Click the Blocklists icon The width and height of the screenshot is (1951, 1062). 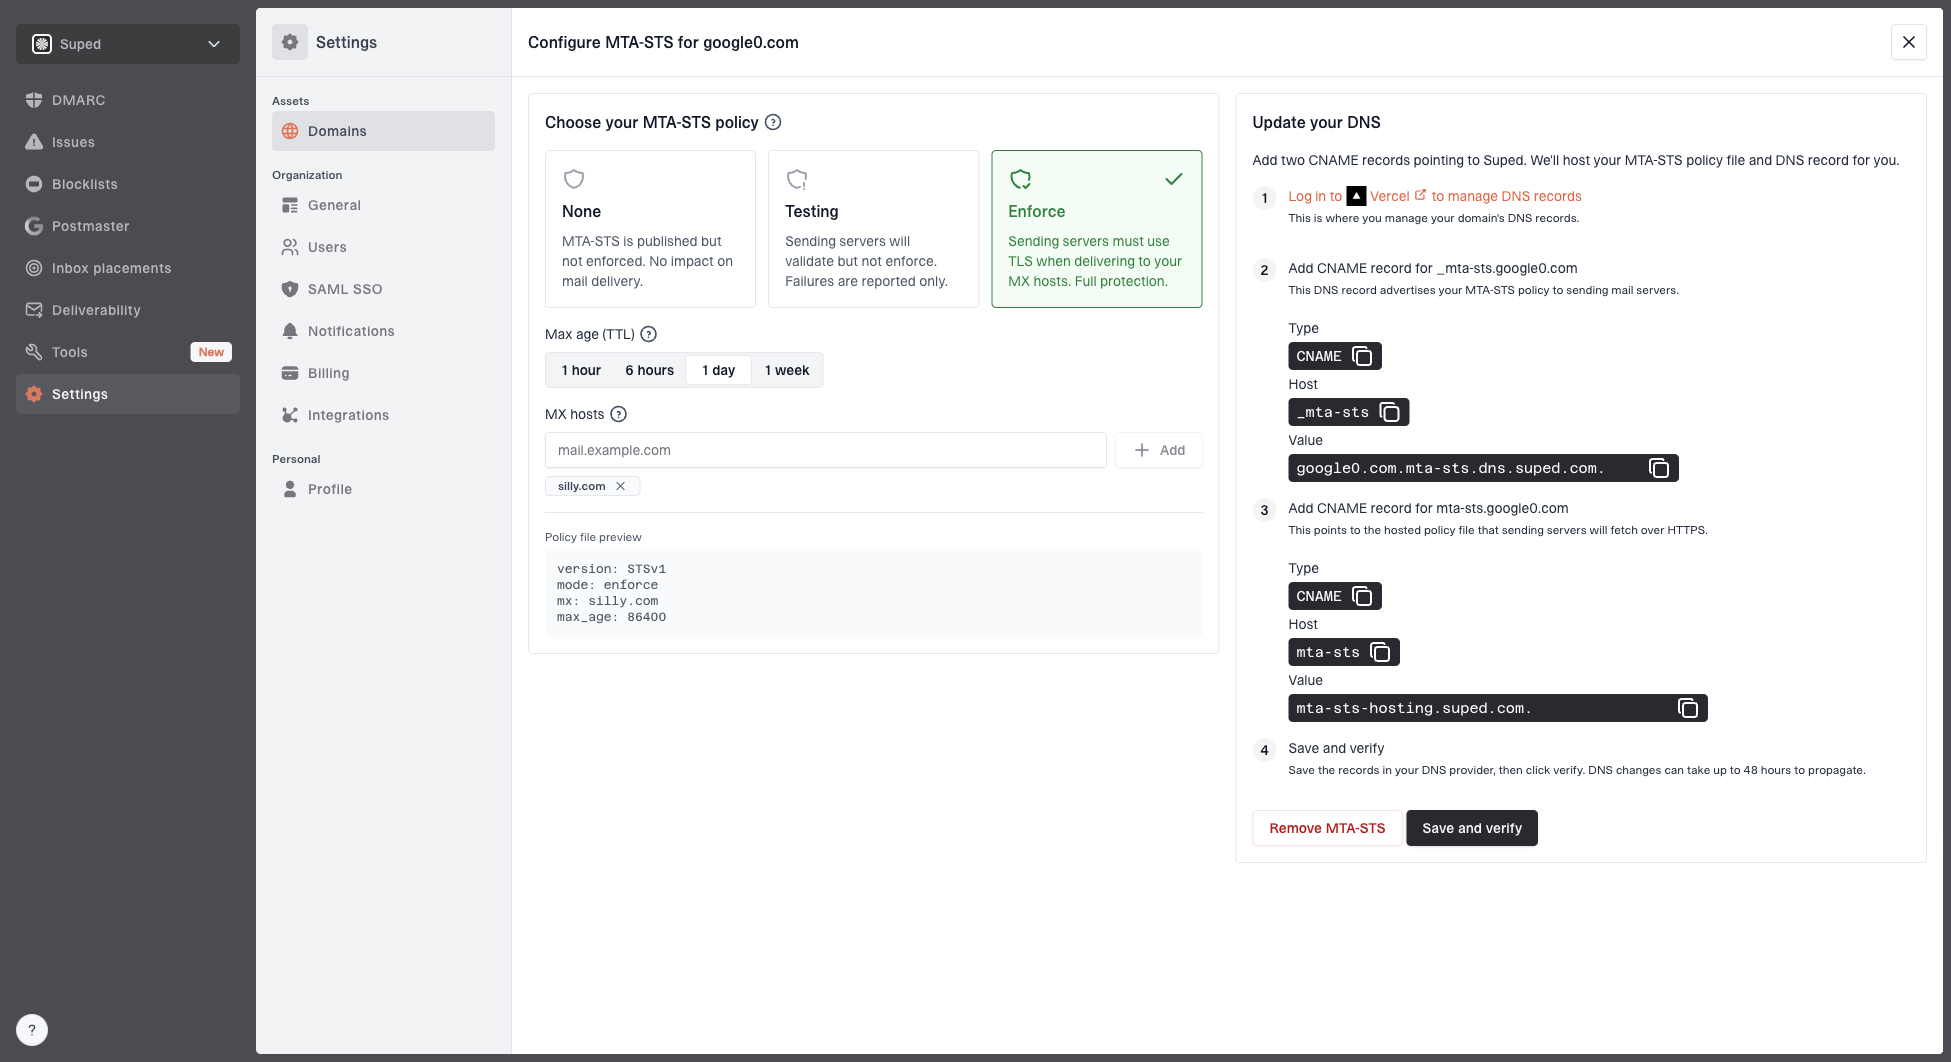(x=34, y=184)
